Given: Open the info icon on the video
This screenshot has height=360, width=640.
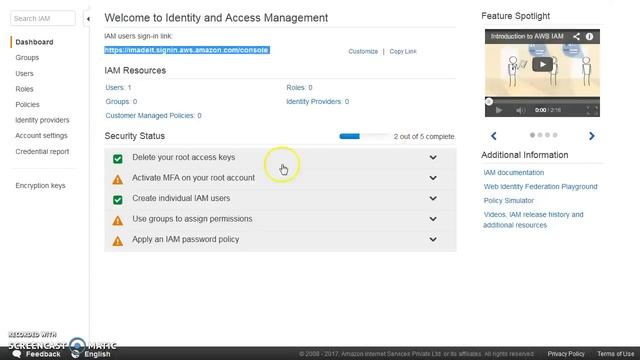Looking at the screenshot, I should [x=589, y=36].
